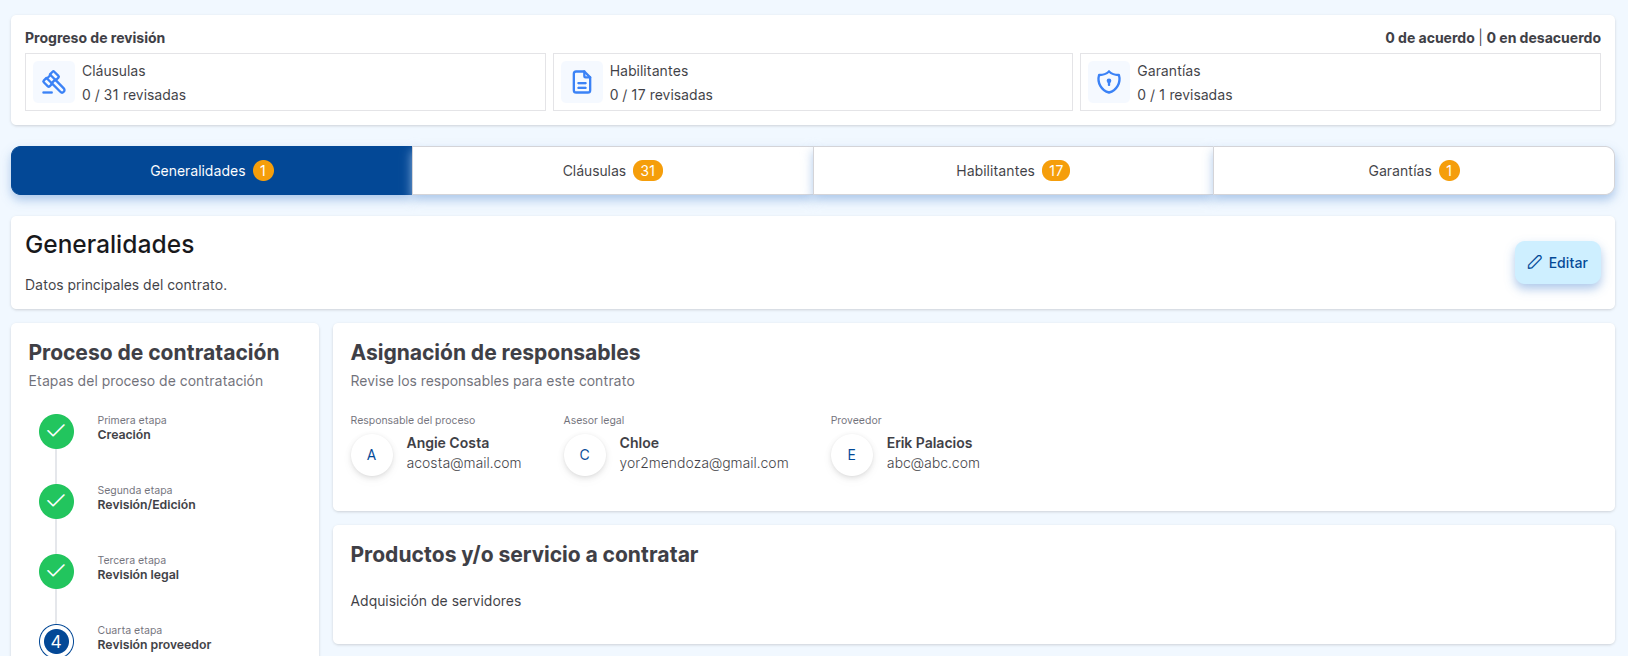1628x656 pixels.
Task: Click the Revisión legal stage checkmark icon
Action: 56,571
